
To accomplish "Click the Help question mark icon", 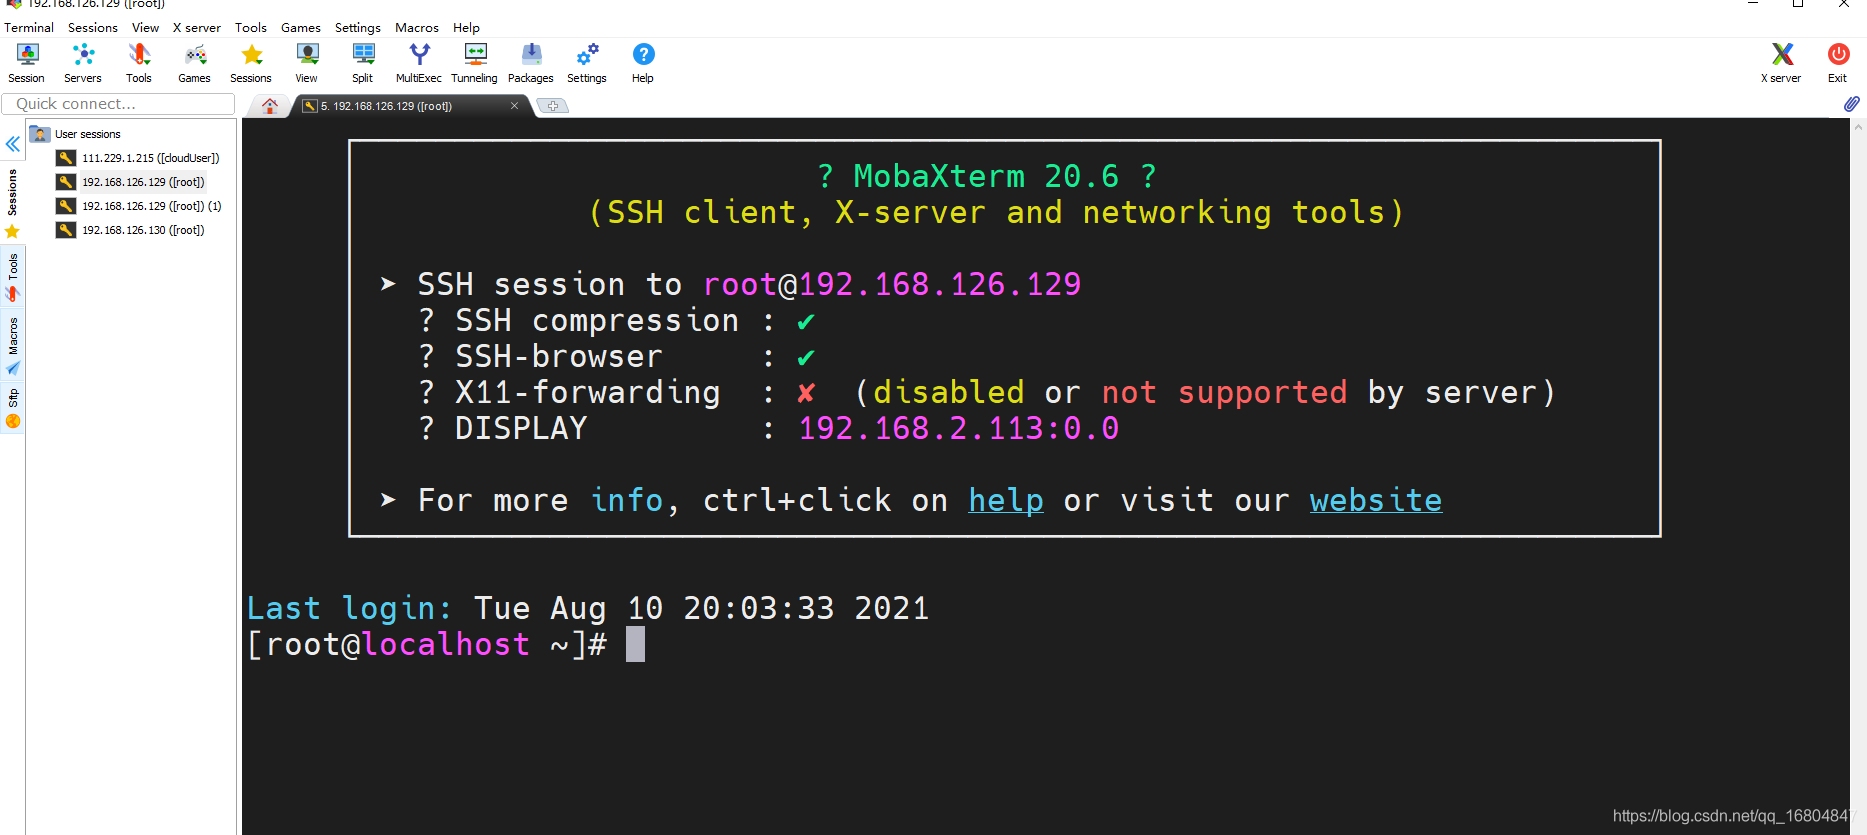I will 643,63.
